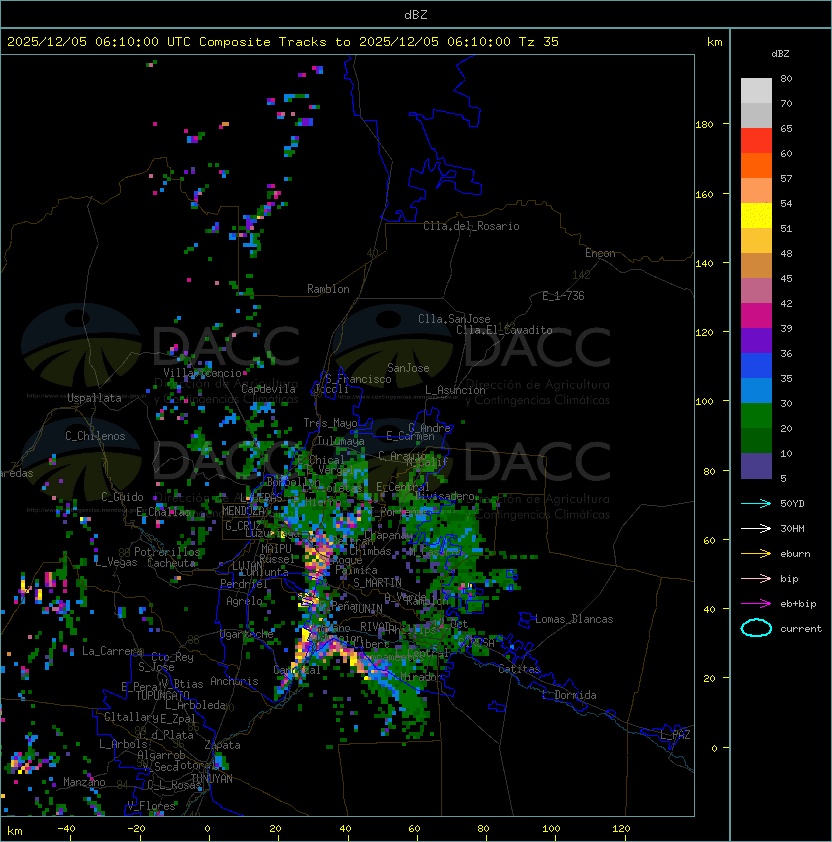Click the C_Guido place label
This screenshot has height=842, width=832.
click(122, 497)
